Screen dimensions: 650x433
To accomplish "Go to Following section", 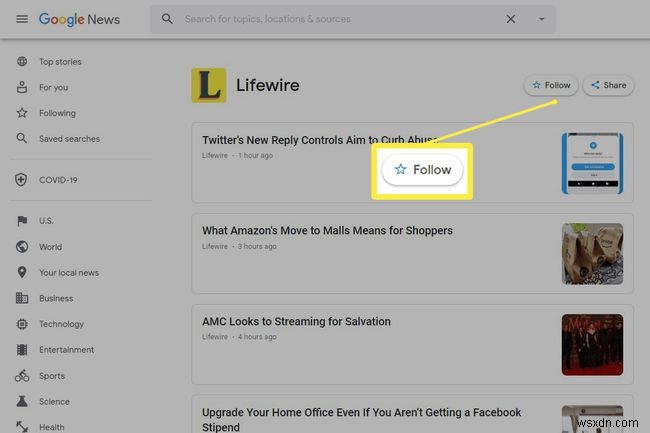I will point(57,113).
